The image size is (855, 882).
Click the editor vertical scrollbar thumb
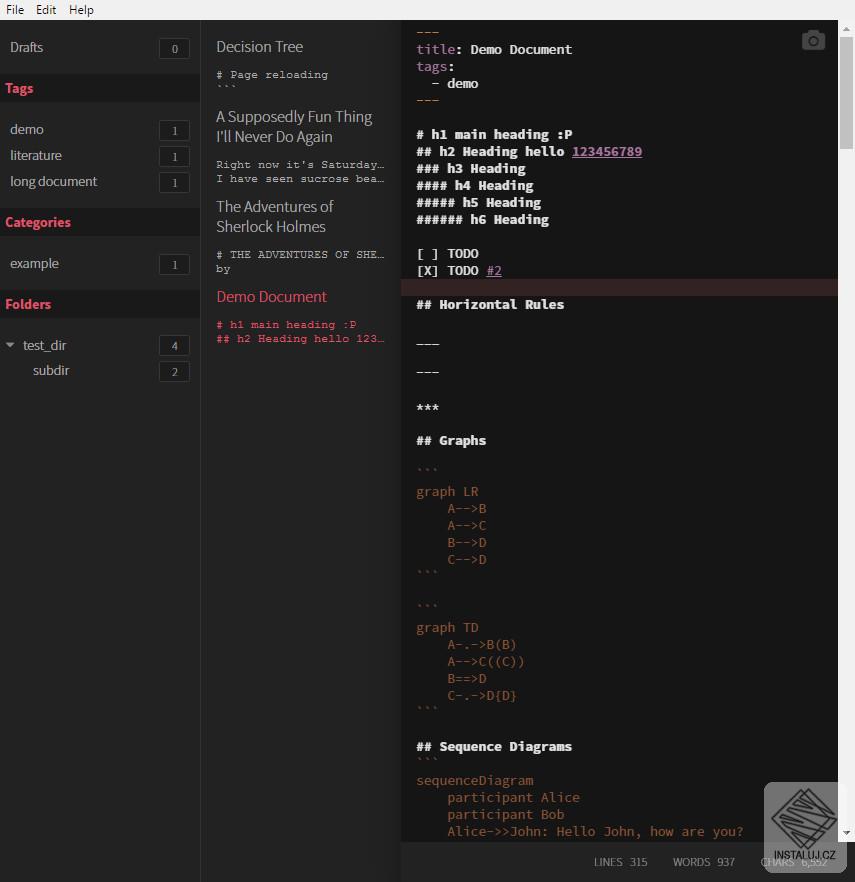pos(847,90)
